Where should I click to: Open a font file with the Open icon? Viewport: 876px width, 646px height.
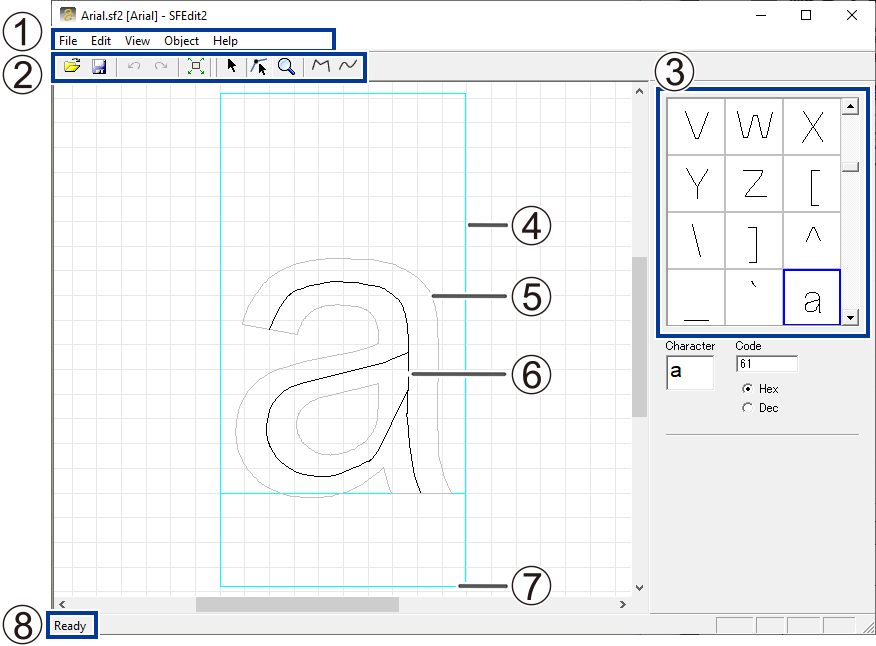pyautogui.click(x=72, y=66)
